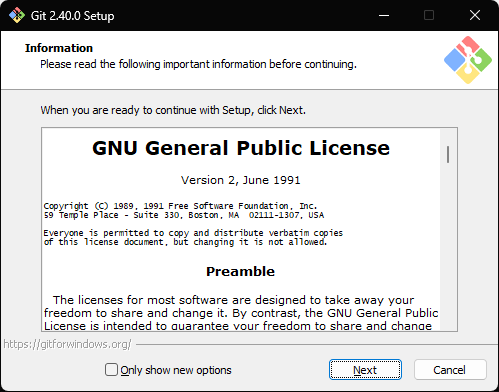
Task: Minimize the Git Setup window
Action: tap(384, 15)
